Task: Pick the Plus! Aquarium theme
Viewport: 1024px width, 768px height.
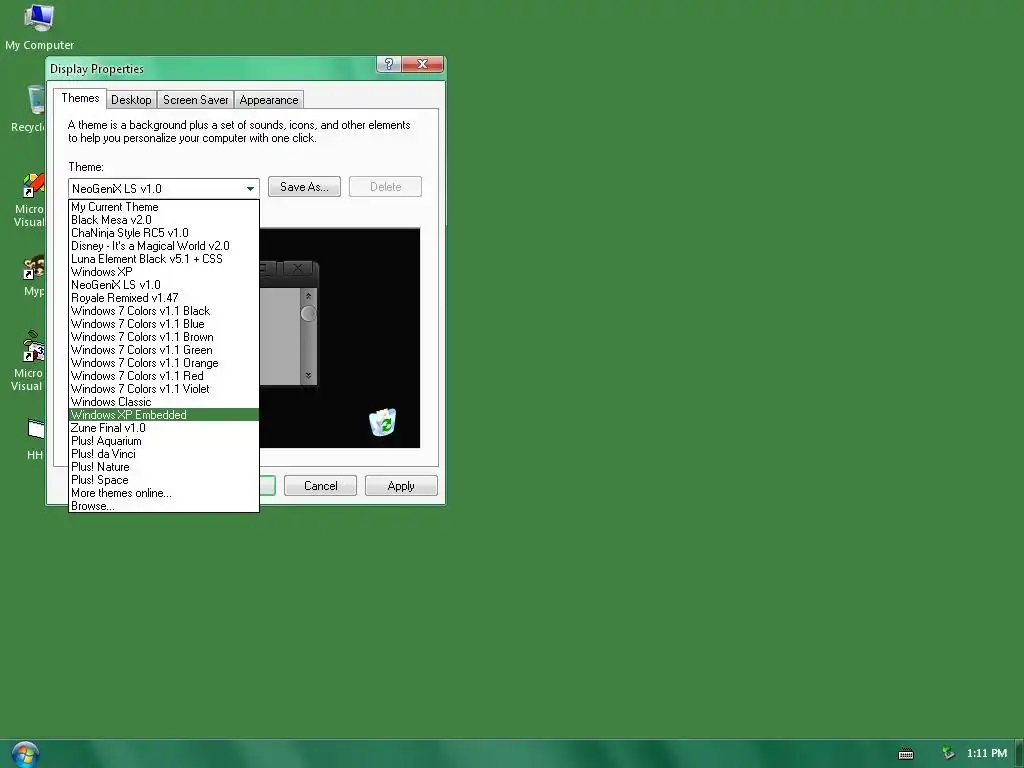Action: tap(164, 441)
